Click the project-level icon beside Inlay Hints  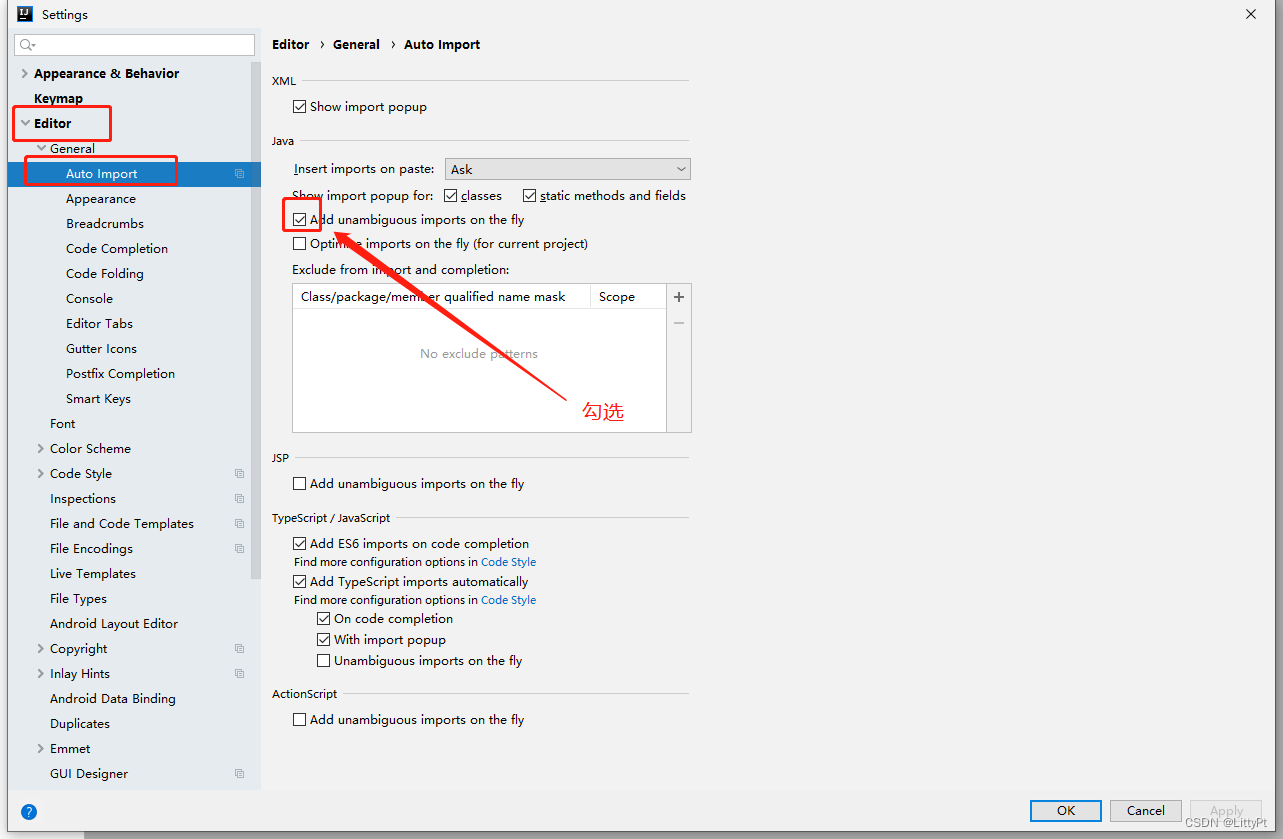pos(240,674)
